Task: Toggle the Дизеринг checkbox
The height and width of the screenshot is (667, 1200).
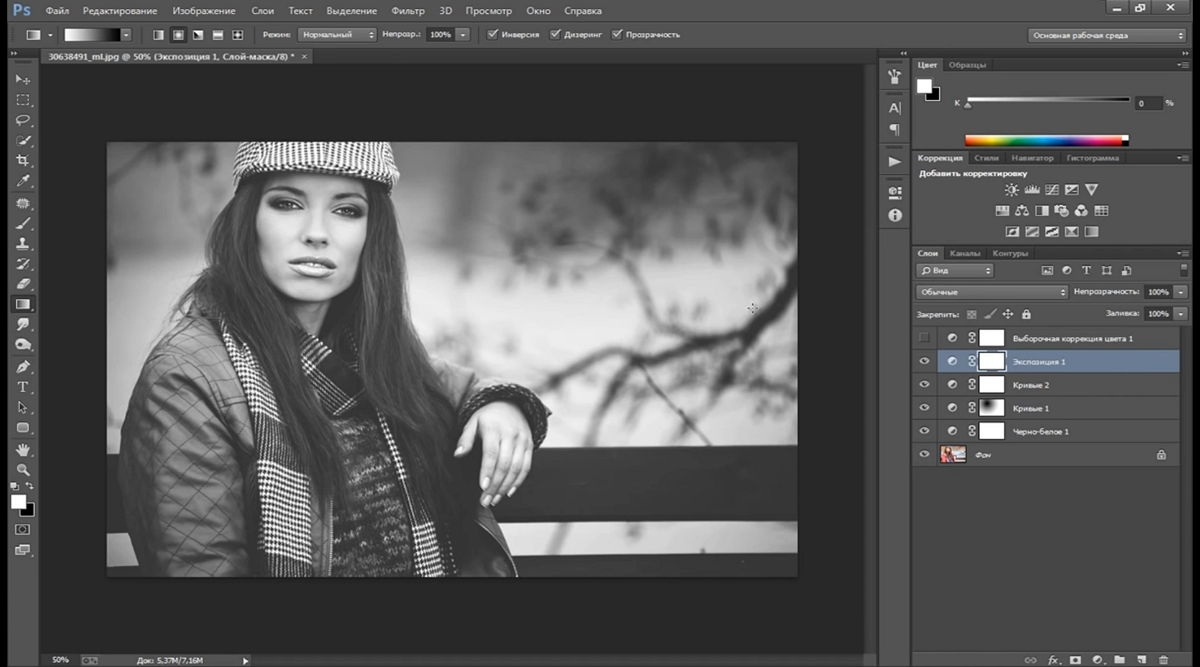Action: pyautogui.click(x=555, y=34)
